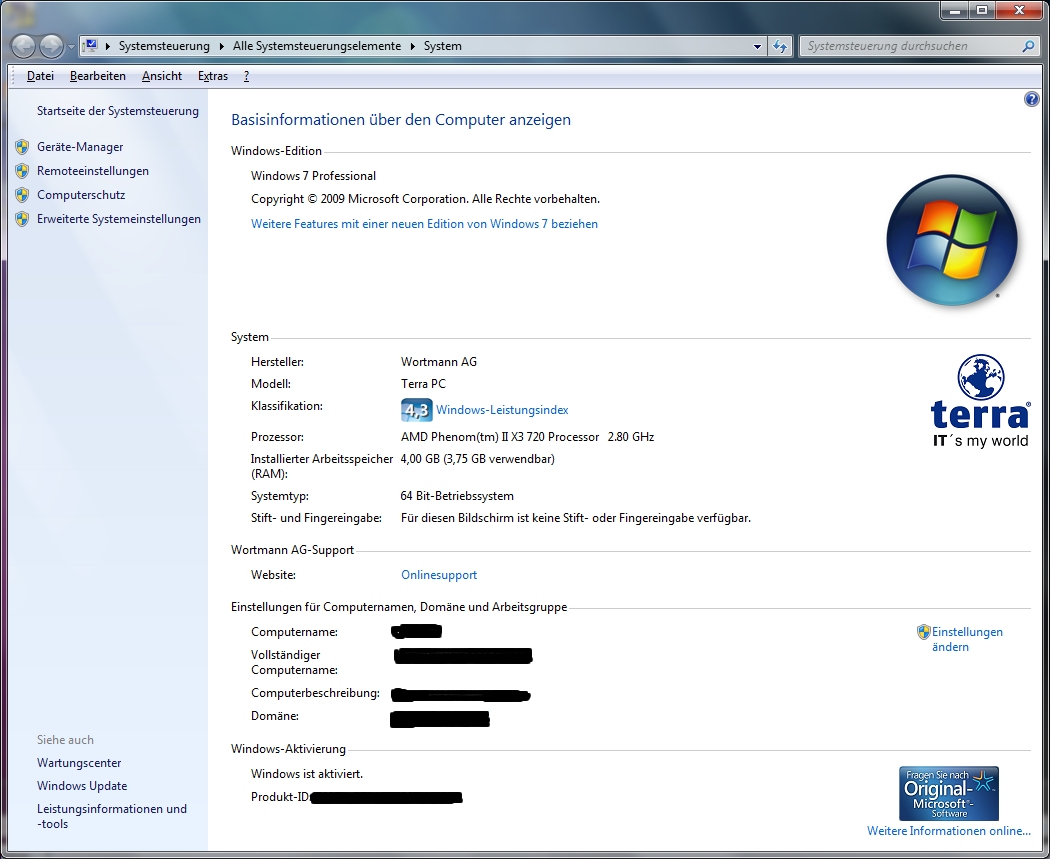Click the shield icon beside Remoteeinstellungen
This screenshot has height=859, width=1050.
point(22,171)
